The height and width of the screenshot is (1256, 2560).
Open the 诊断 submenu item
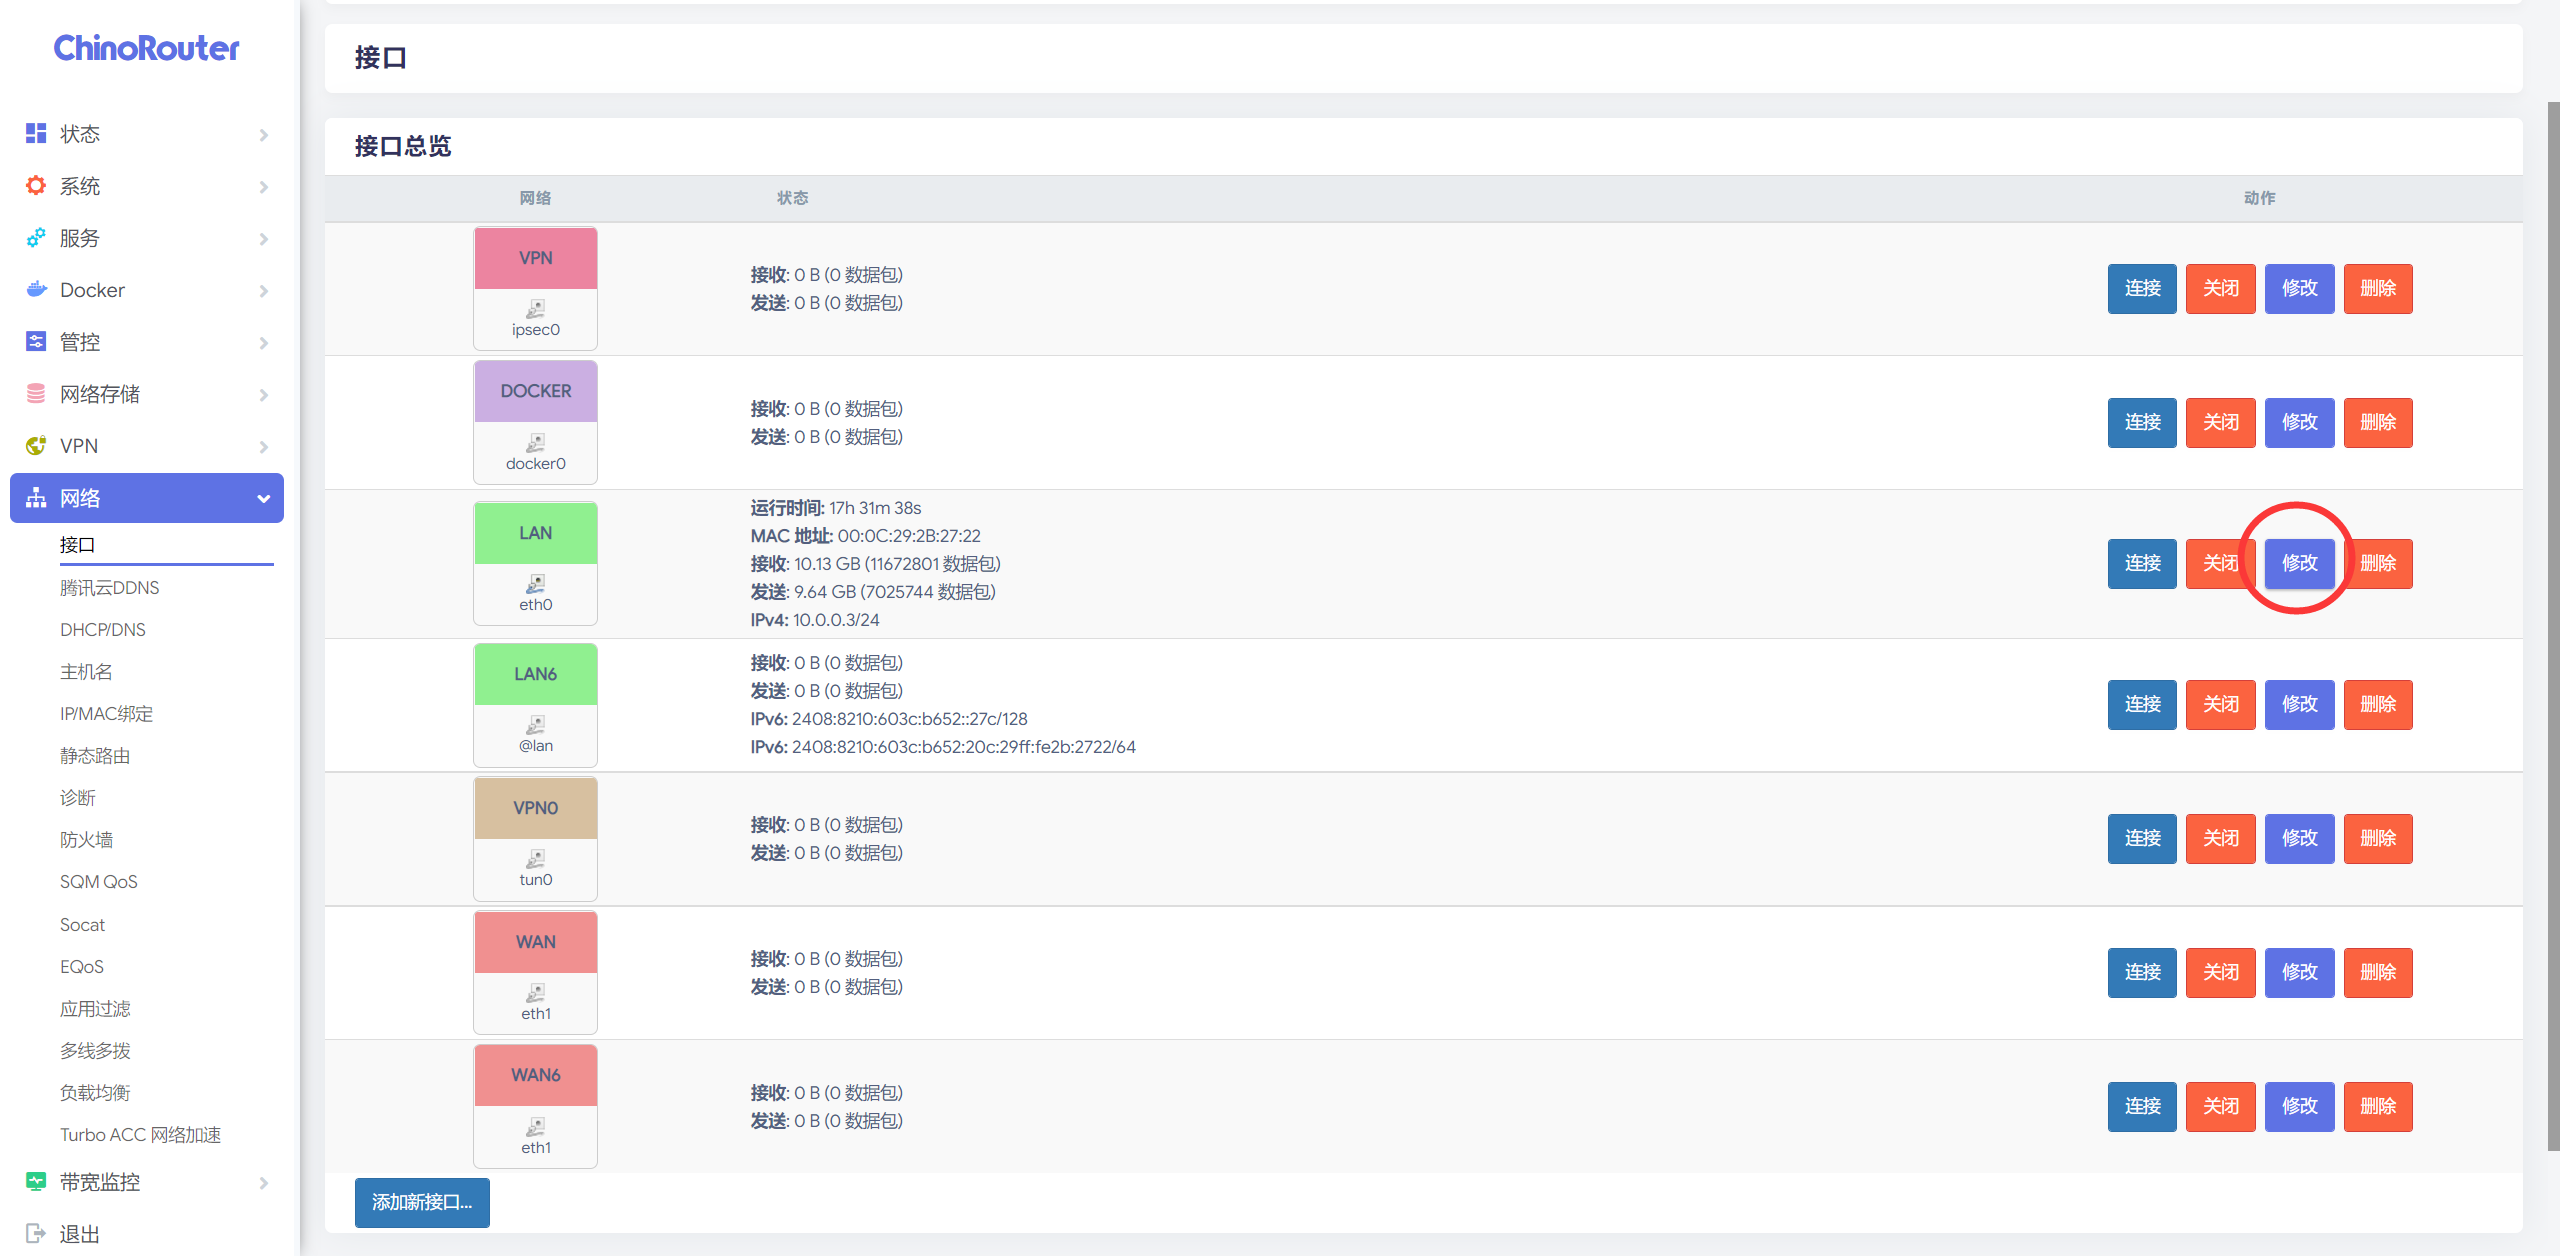click(78, 797)
